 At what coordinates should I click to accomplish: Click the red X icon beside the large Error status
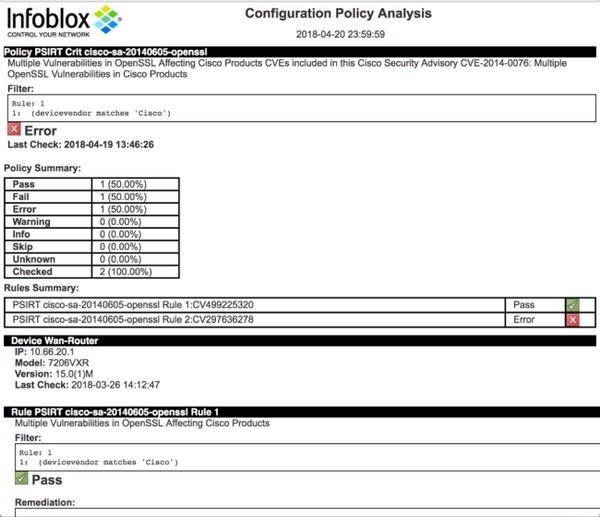(14, 129)
